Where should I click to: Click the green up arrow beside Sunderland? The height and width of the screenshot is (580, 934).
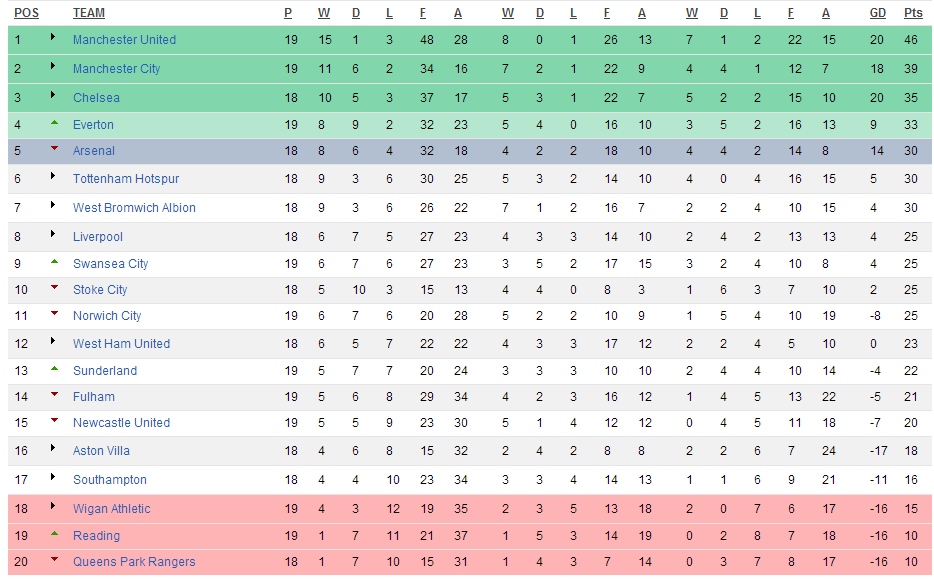point(54,369)
